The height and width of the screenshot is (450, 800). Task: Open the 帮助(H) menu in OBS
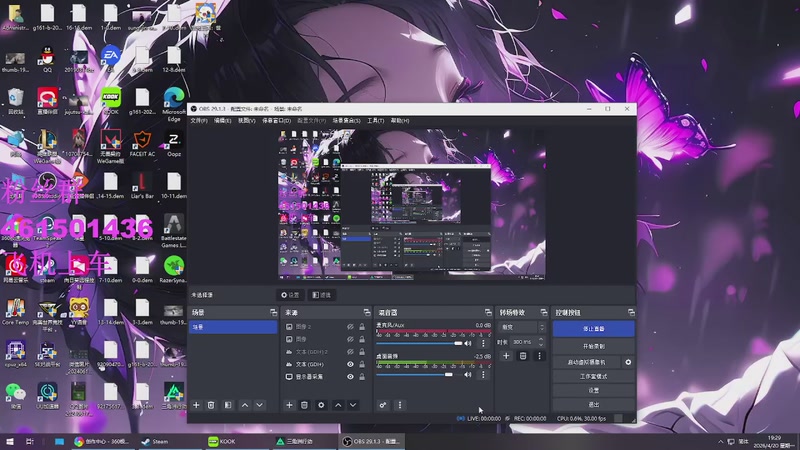(x=400, y=121)
